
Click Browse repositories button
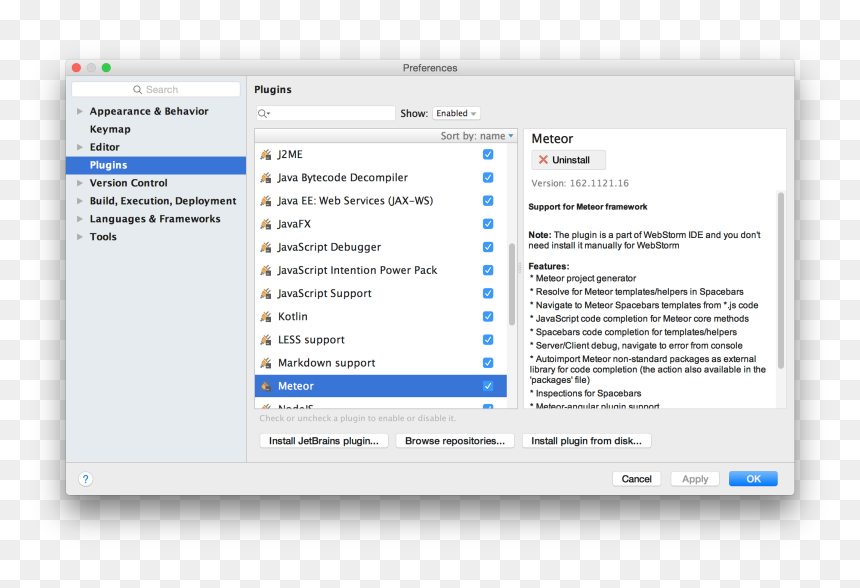tap(455, 441)
